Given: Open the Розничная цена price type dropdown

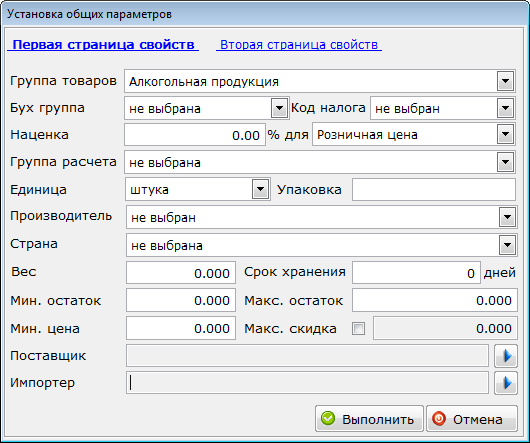Looking at the screenshot, I should coord(505,134).
